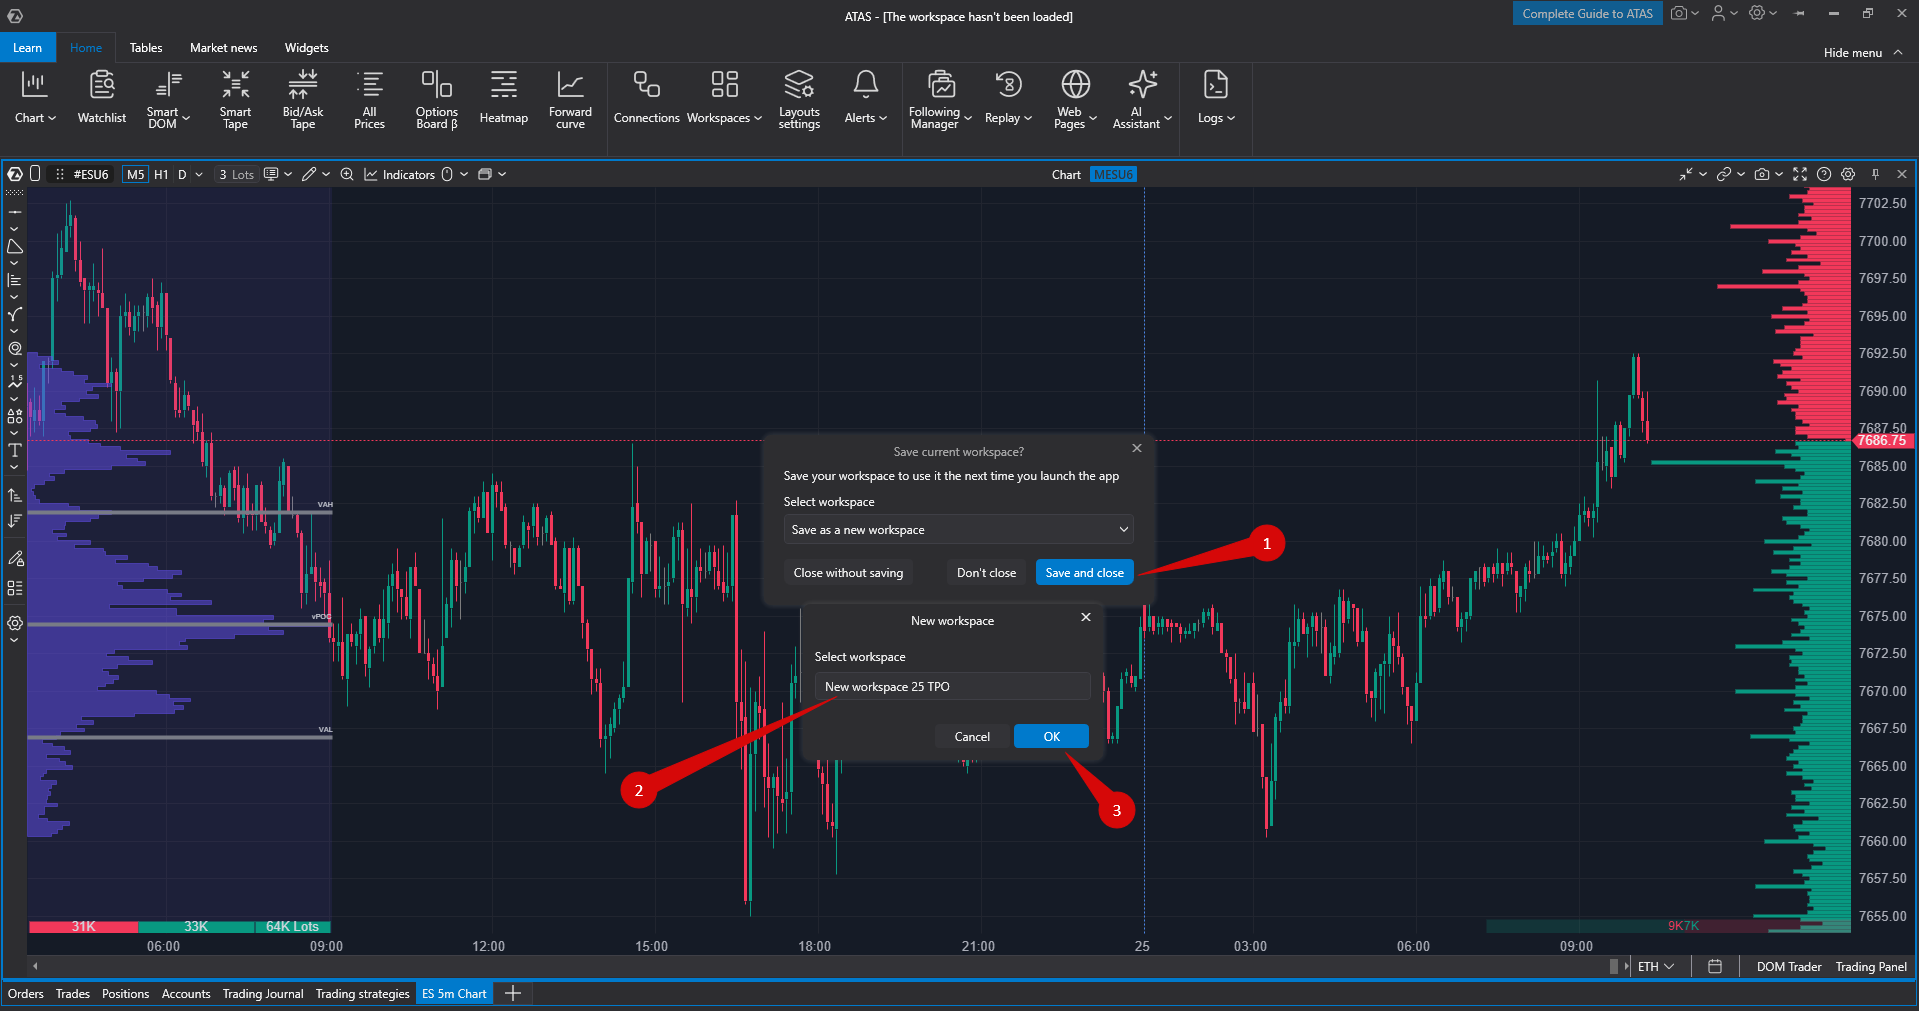Open the Trading Journal tab
The height and width of the screenshot is (1011, 1919).
(263, 994)
